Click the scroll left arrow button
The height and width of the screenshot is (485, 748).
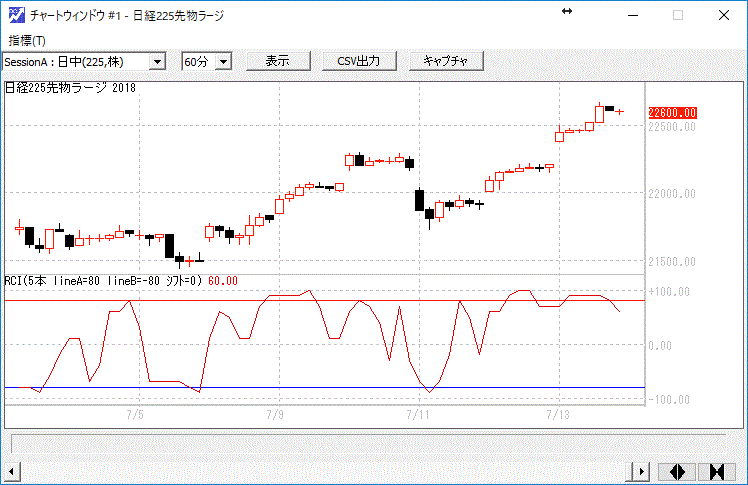tap(11, 472)
